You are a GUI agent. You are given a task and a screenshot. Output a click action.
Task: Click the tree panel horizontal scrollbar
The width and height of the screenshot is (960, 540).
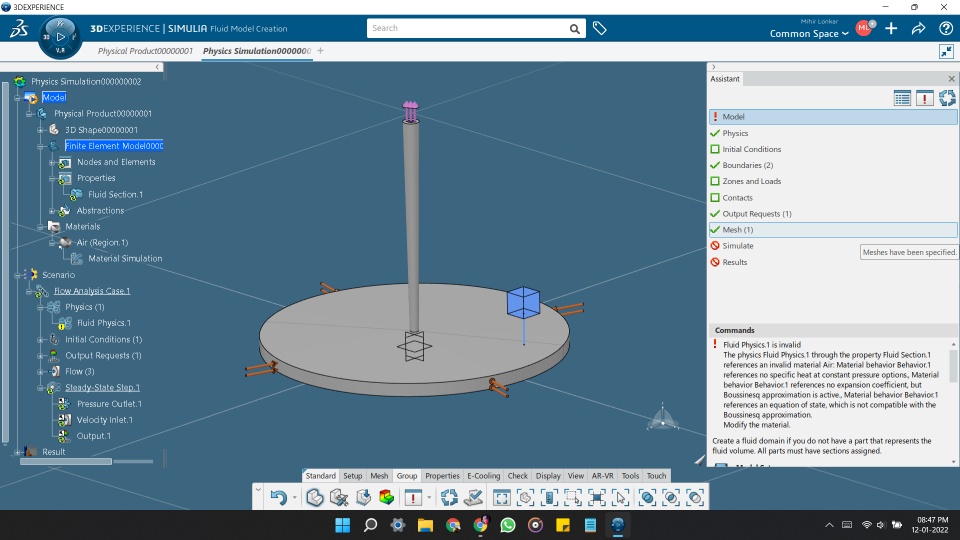pyautogui.click(x=66, y=462)
